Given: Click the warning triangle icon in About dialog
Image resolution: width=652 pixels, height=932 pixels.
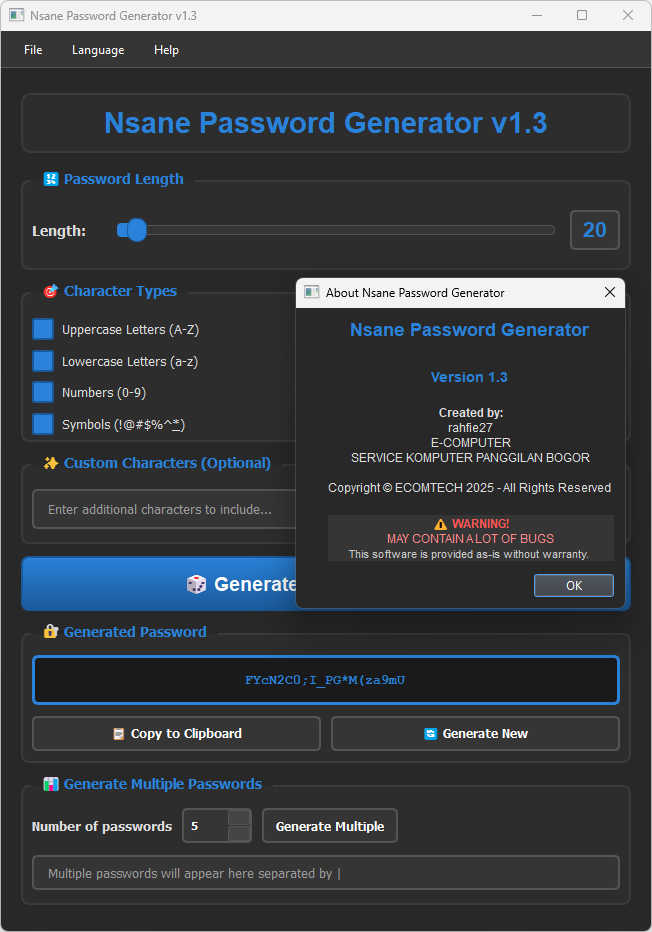Looking at the screenshot, I should coord(440,524).
